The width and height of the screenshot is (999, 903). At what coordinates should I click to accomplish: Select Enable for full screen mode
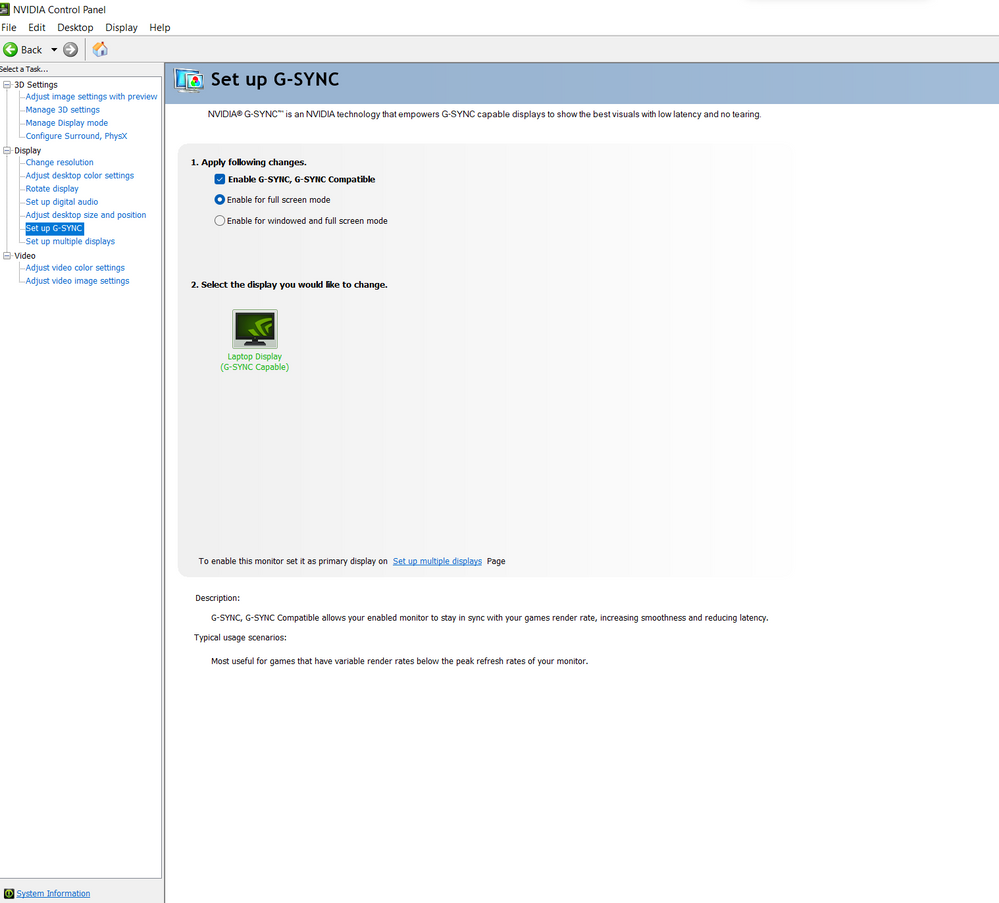point(220,199)
